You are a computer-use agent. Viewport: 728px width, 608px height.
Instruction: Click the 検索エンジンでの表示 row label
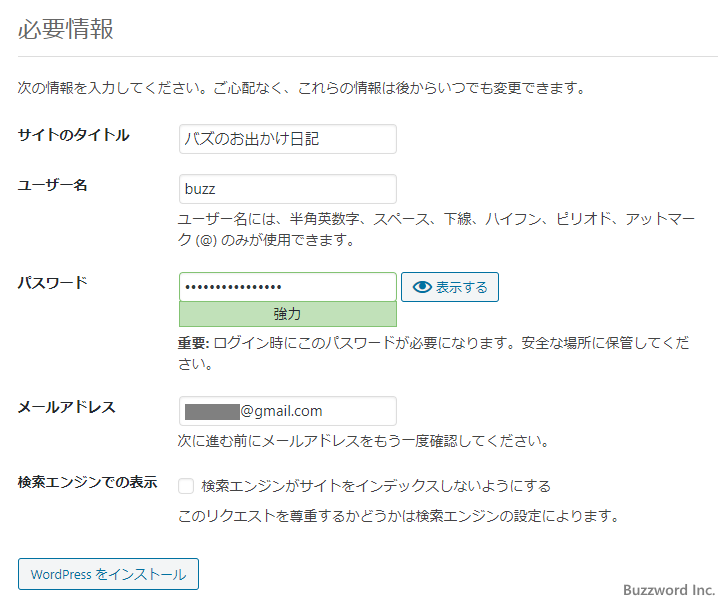click(x=88, y=482)
